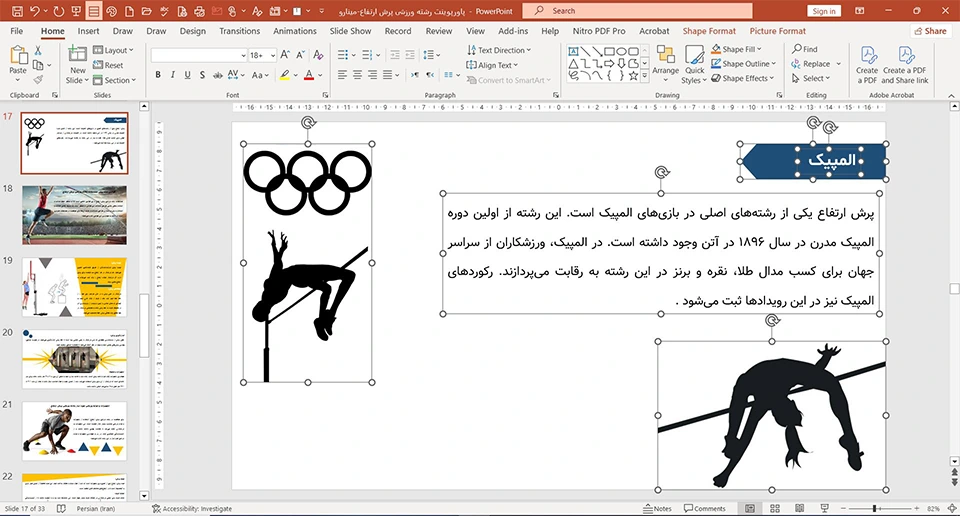Click the rotate handle above Olympic image
The height and width of the screenshot is (516, 960).
[308, 123]
